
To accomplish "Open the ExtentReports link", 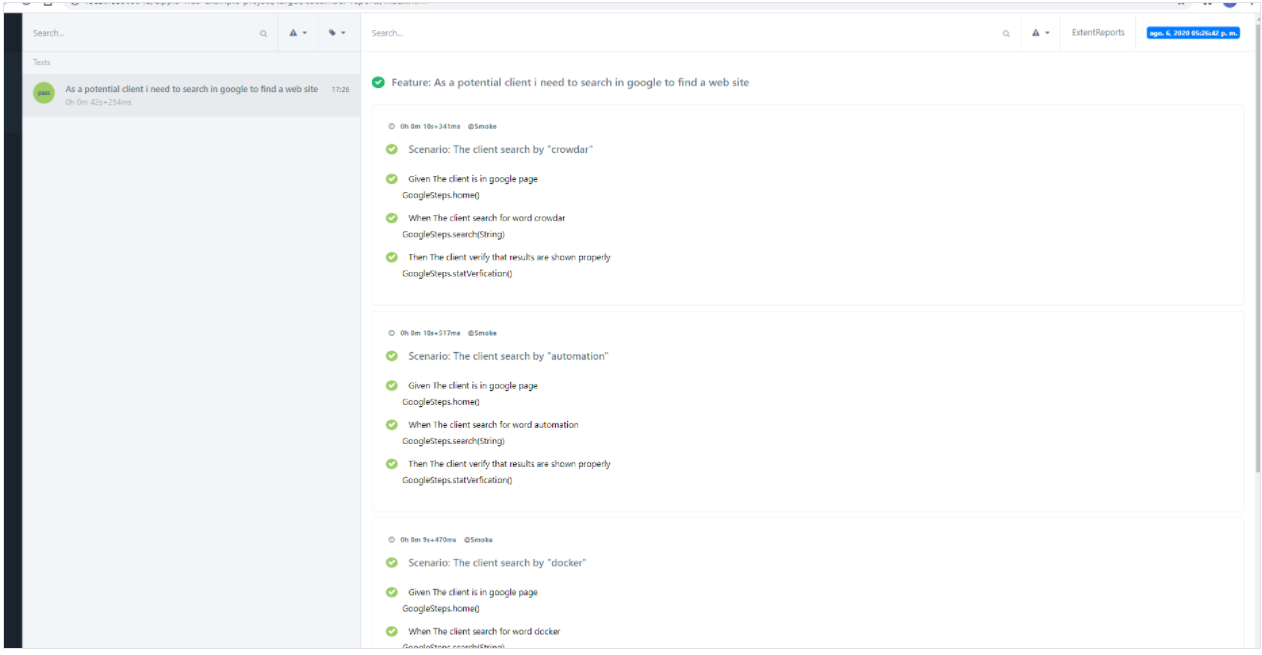I will [x=1098, y=33].
